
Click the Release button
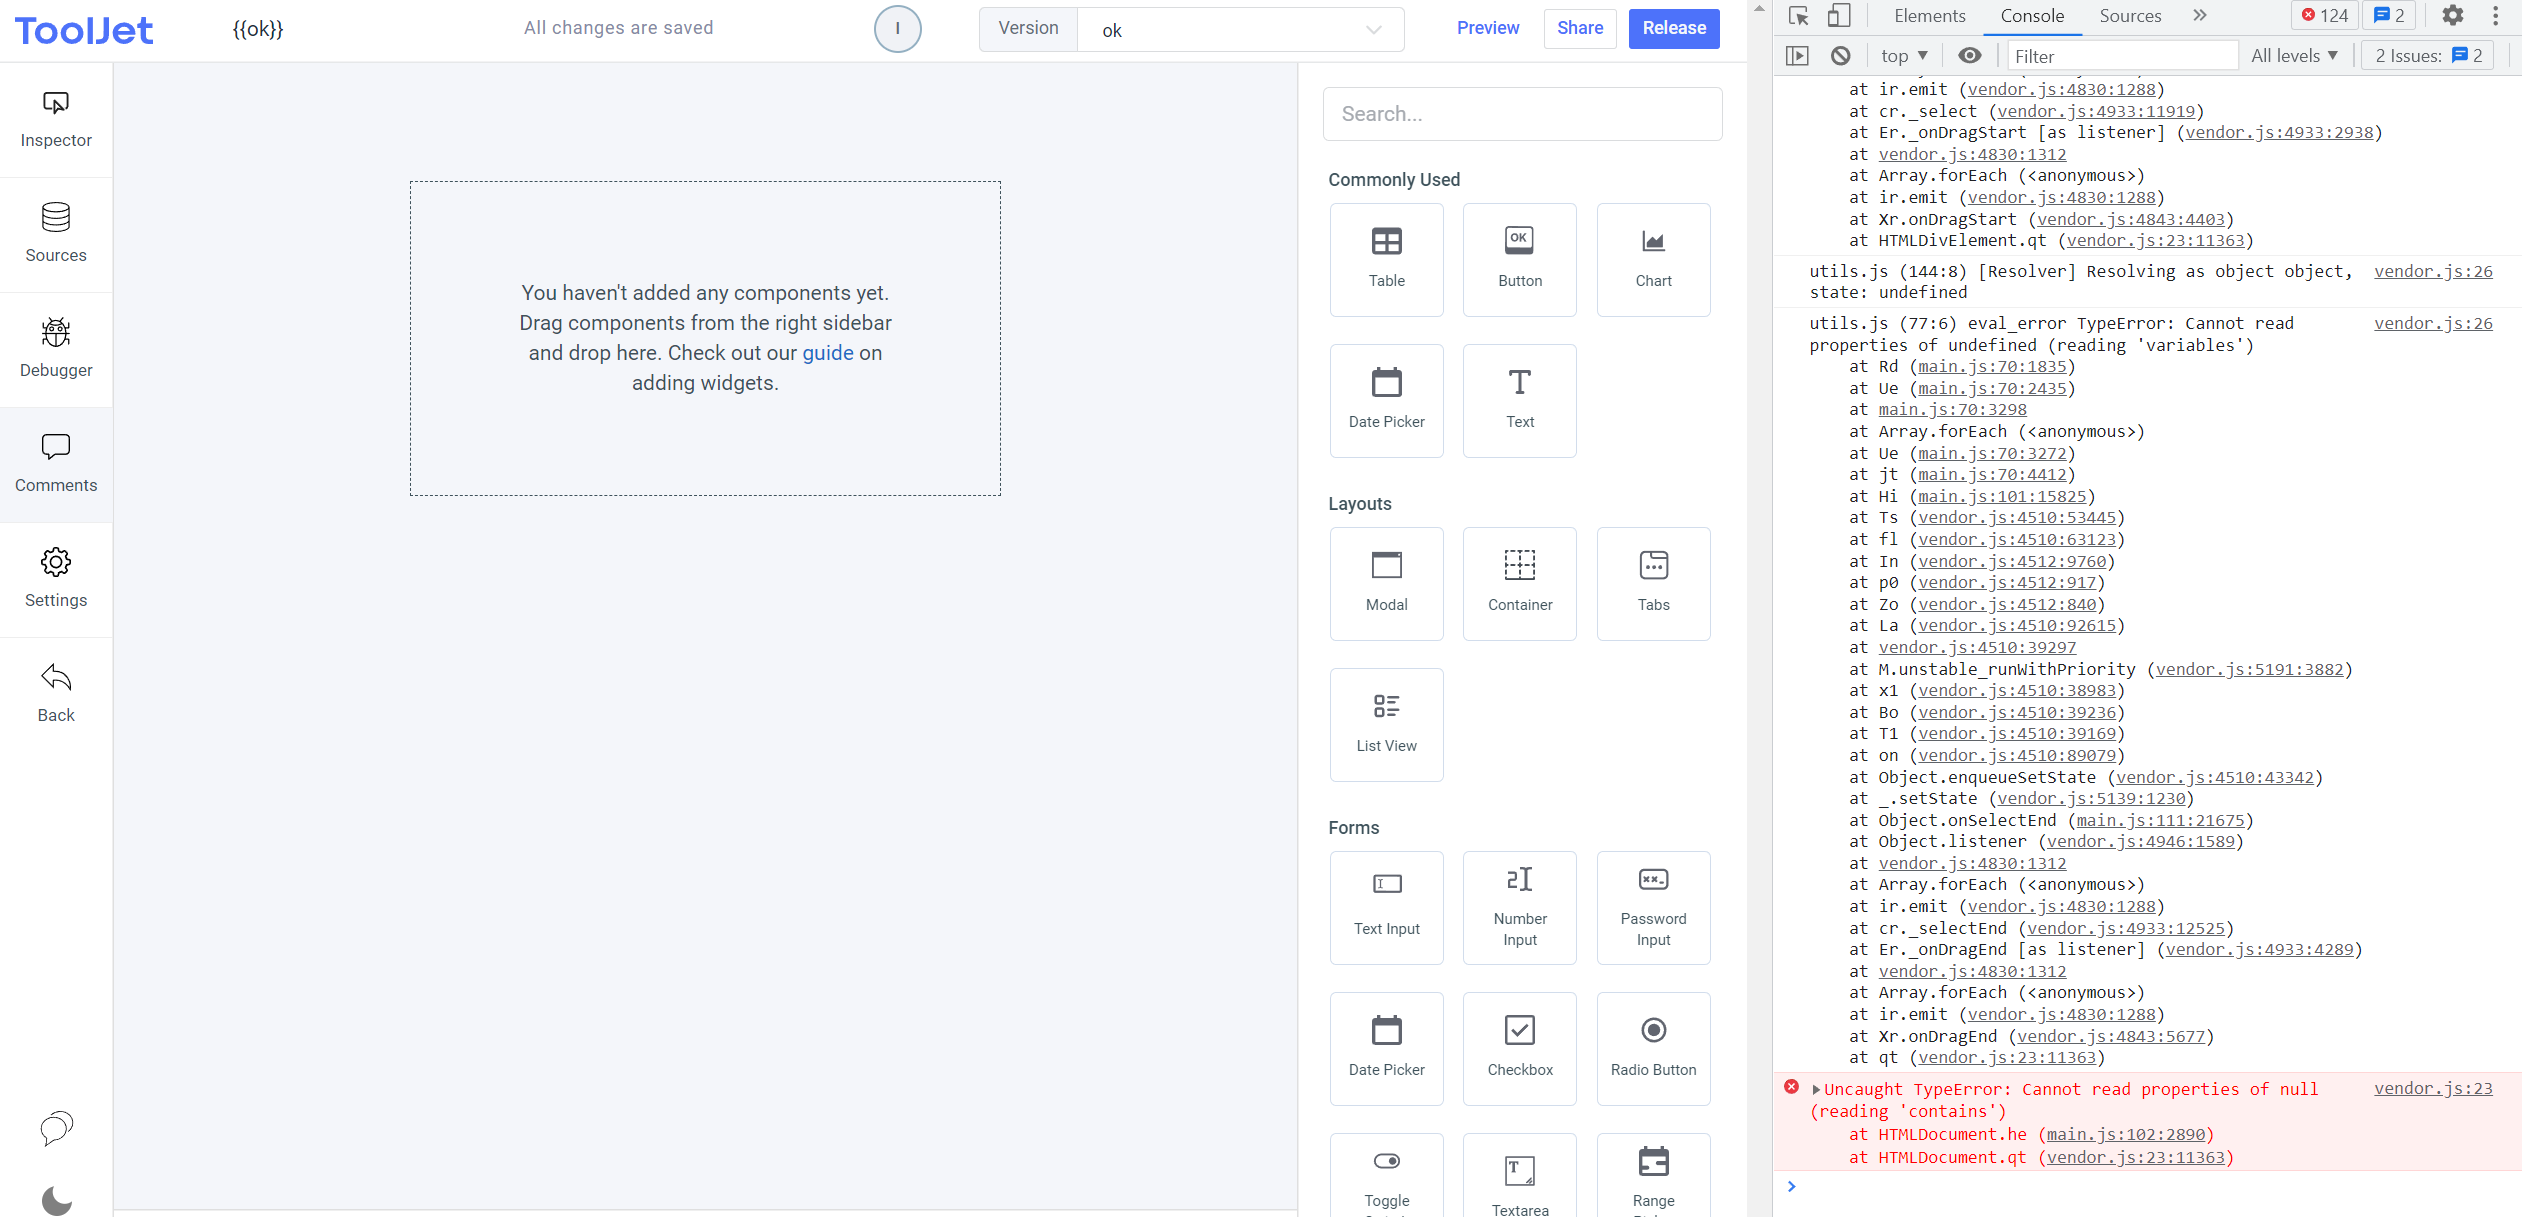(x=1672, y=29)
